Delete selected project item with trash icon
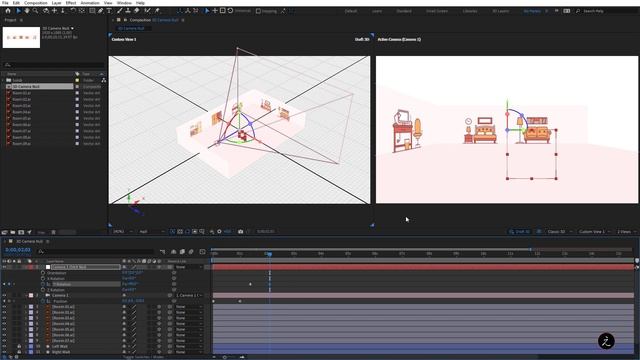This screenshot has height=360, width=640. 53,232
